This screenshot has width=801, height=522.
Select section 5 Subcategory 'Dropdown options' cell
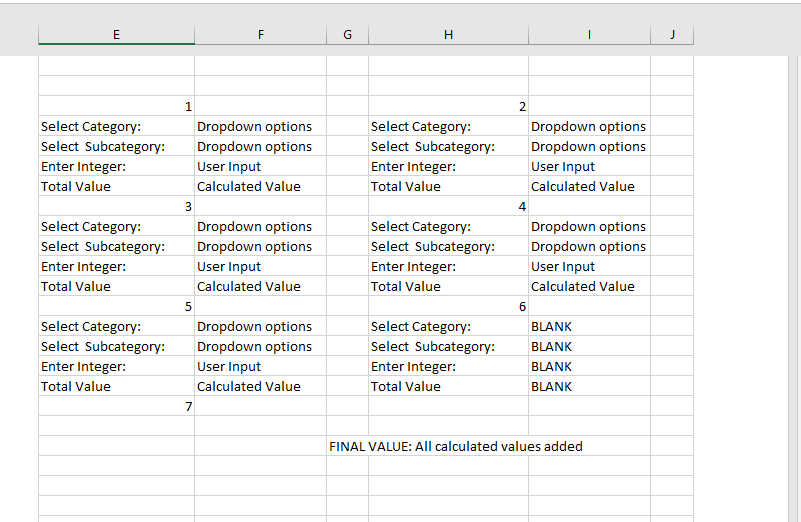click(261, 346)
